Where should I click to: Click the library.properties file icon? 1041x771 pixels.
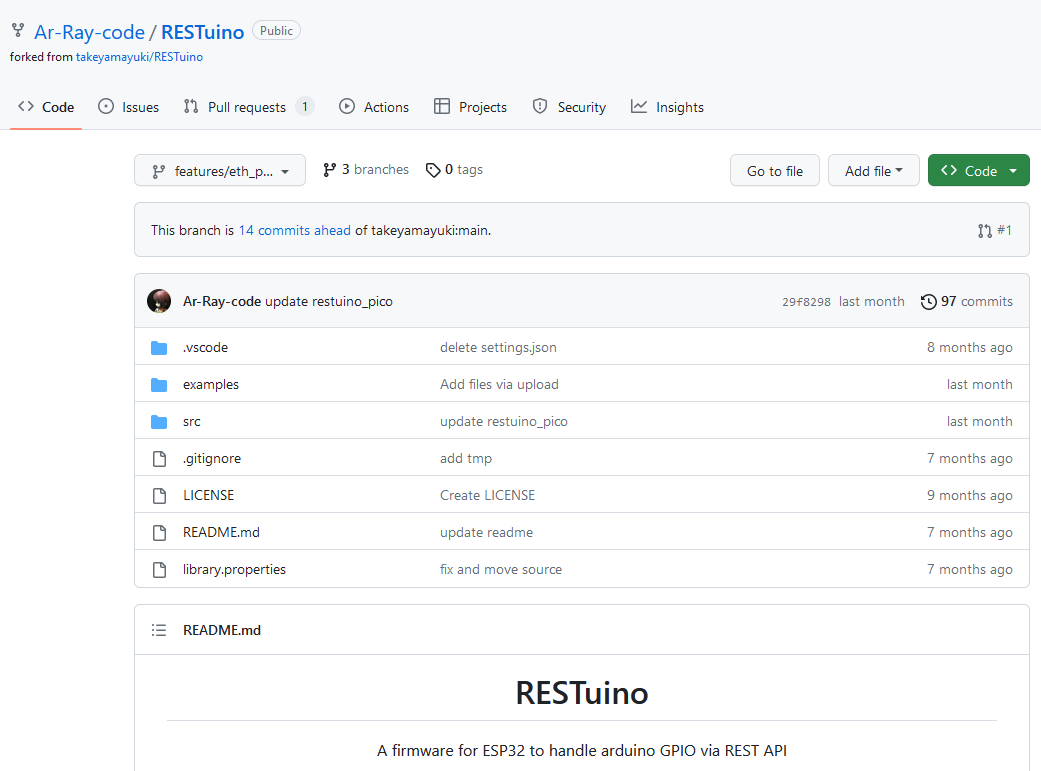[x=159, y=569]
